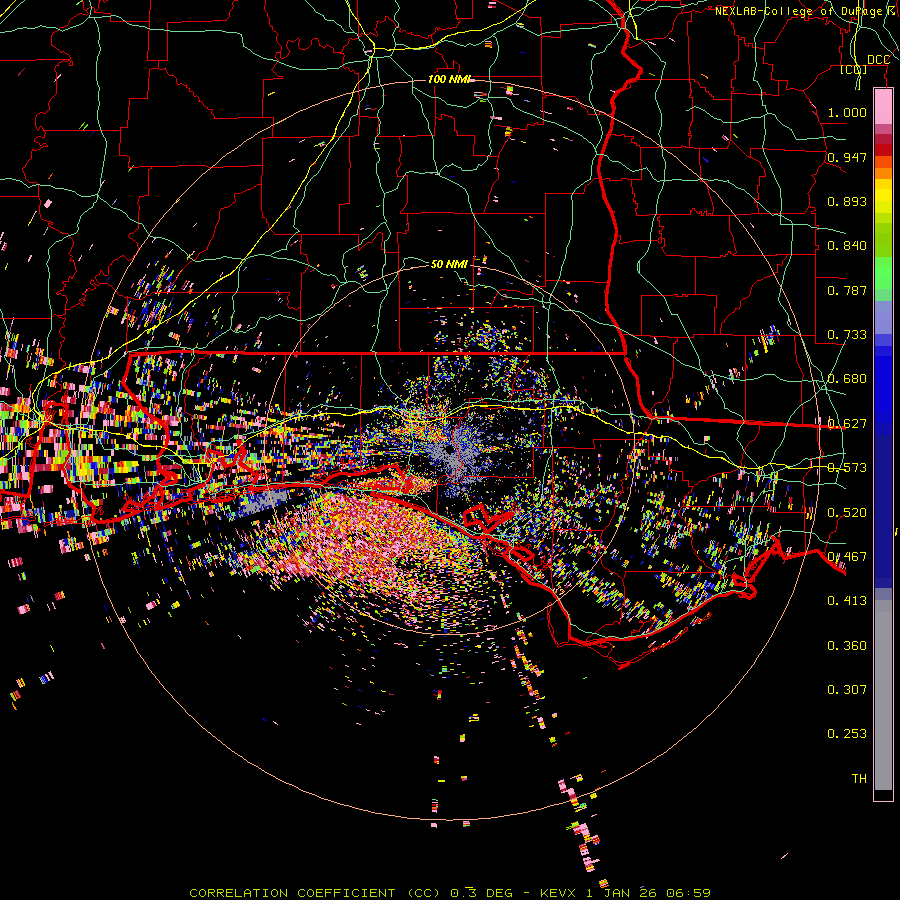Select the 0.307 legend value
Viewport: 900px width, 900px height.
coord(847,689)
